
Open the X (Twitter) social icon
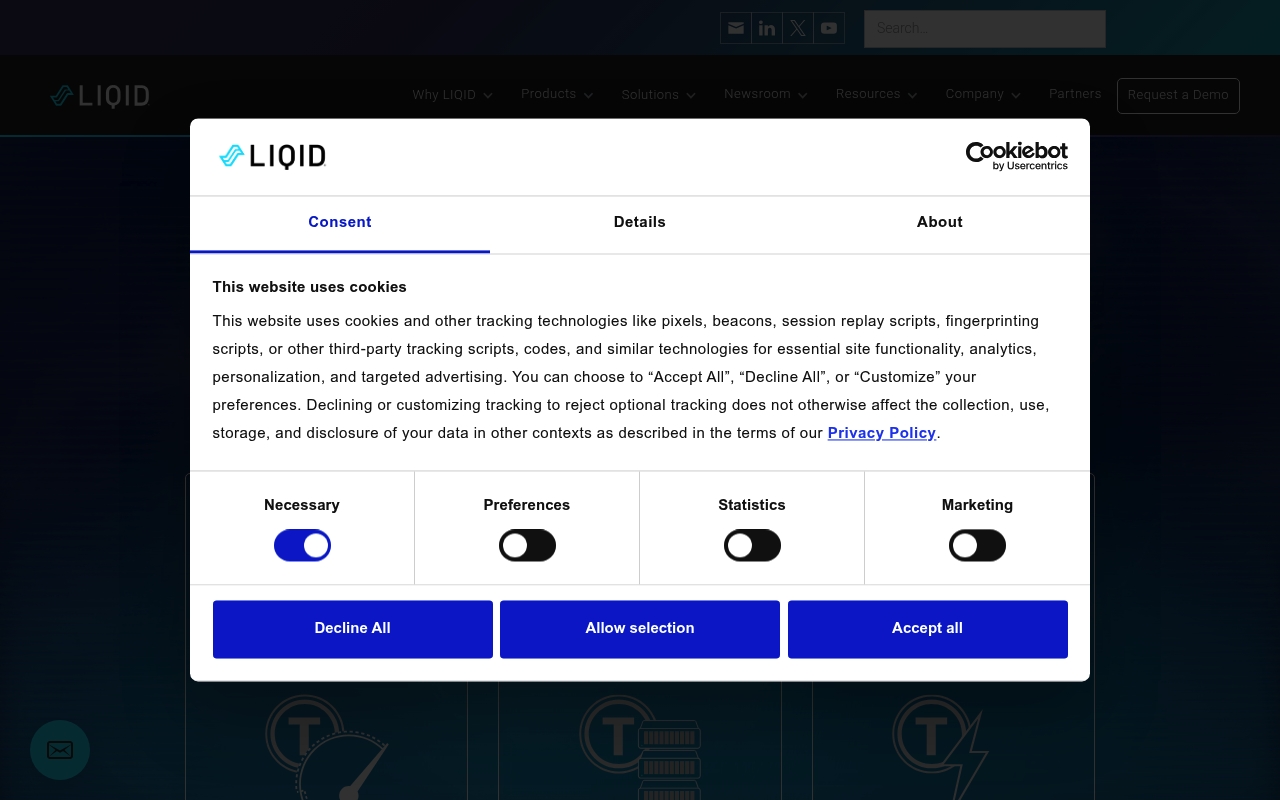(798, 28)
